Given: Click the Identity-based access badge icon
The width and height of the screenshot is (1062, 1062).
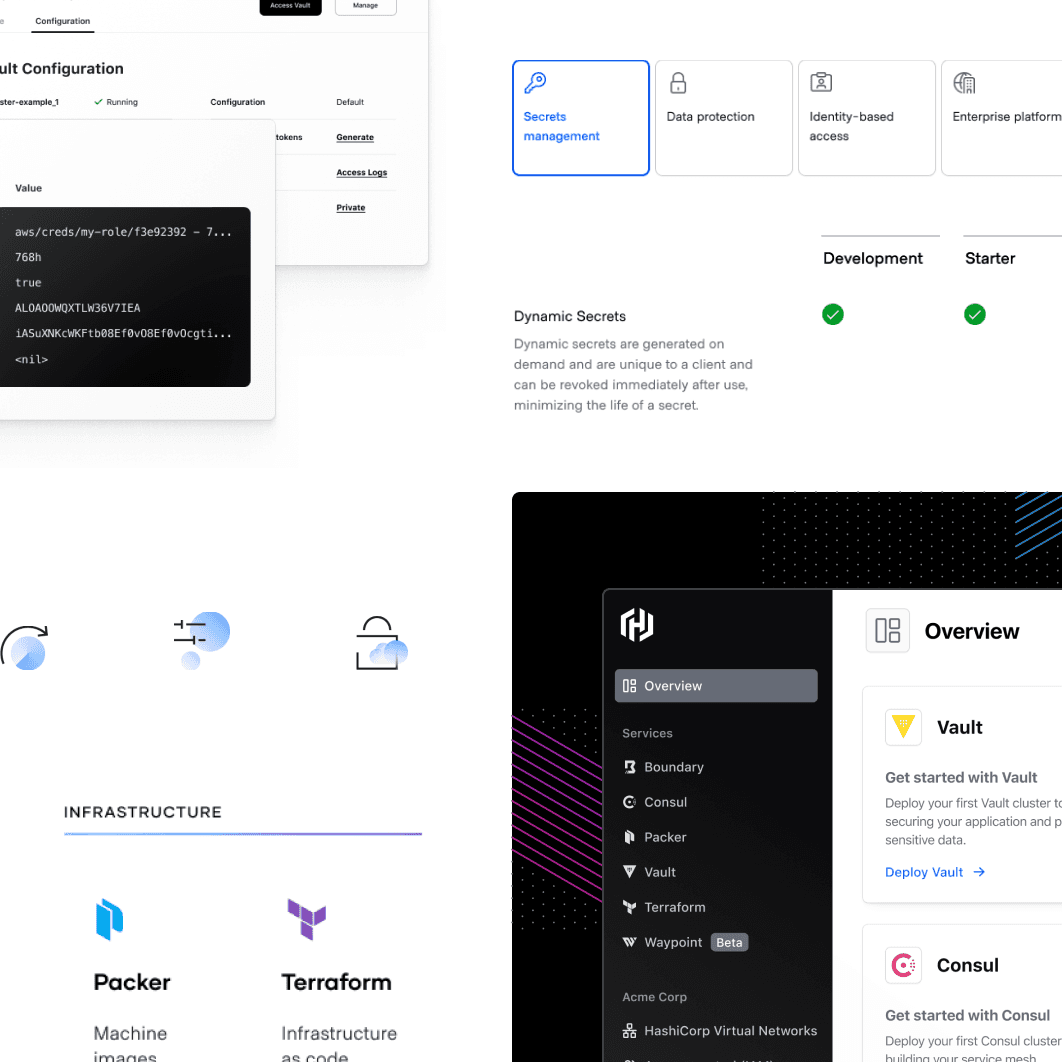Looking at the screenshot, I should point(821,82).
